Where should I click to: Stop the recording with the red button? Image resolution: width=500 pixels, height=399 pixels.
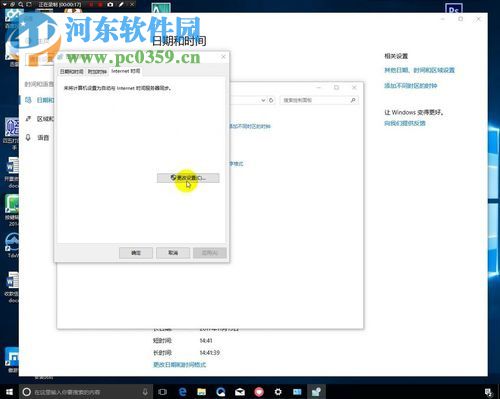click(100, 5)
